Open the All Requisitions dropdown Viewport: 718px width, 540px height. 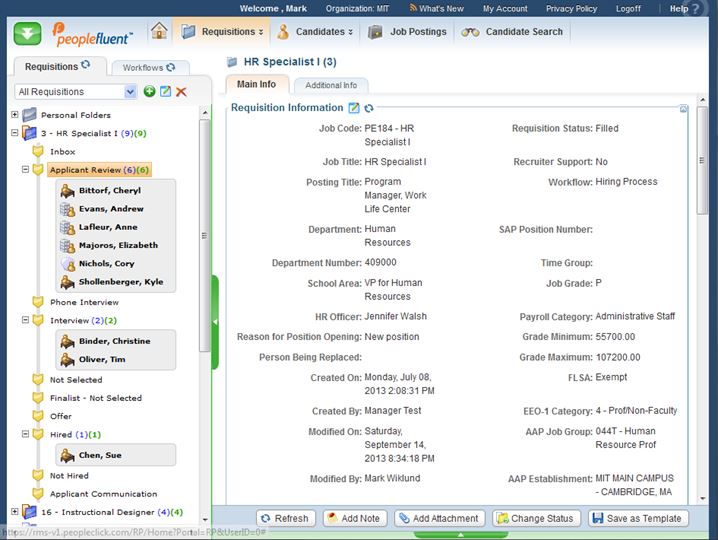(x=76, y=92)
